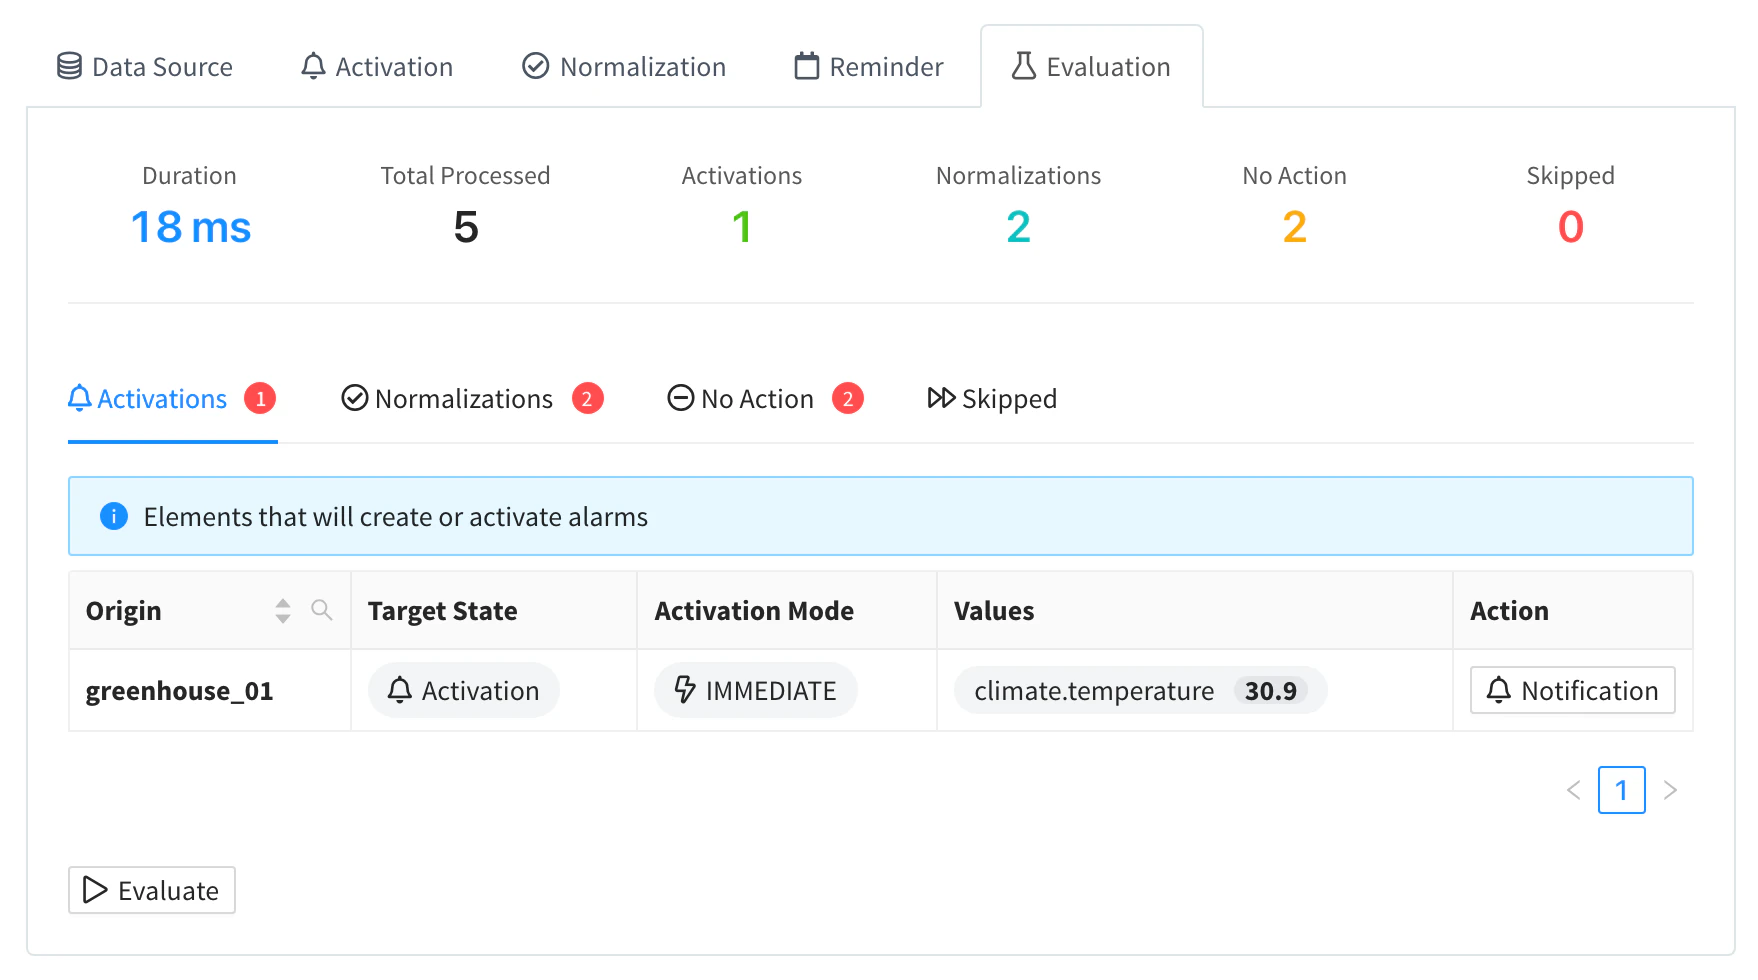Click the No Action count 2 in orange

point(1295,227)
